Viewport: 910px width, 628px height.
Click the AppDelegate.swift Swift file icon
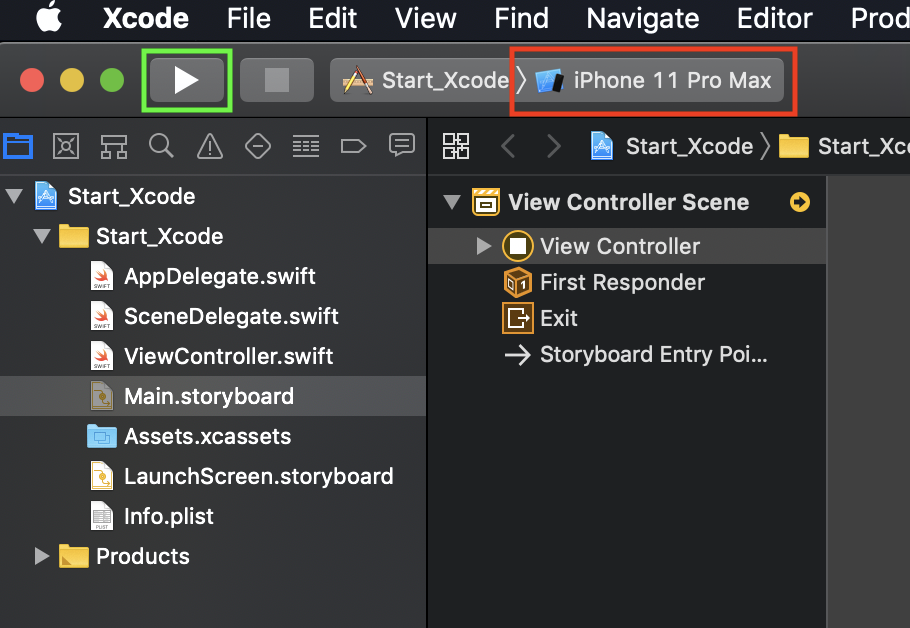102,276
